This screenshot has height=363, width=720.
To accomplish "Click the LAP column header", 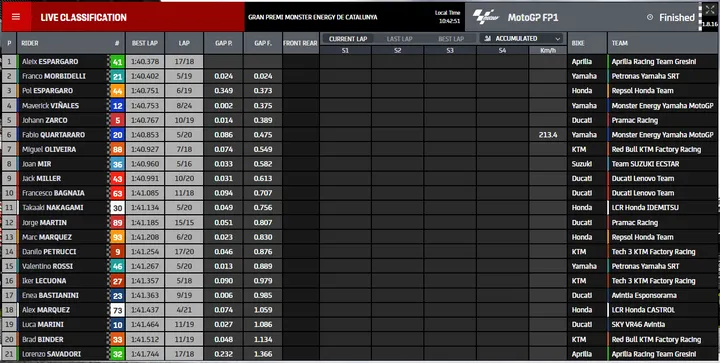I will coord(184,43).
